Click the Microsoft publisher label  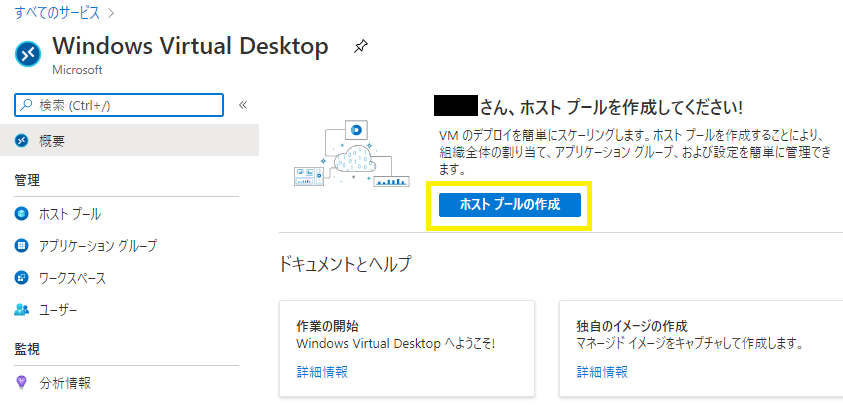(x=77, y=70)
